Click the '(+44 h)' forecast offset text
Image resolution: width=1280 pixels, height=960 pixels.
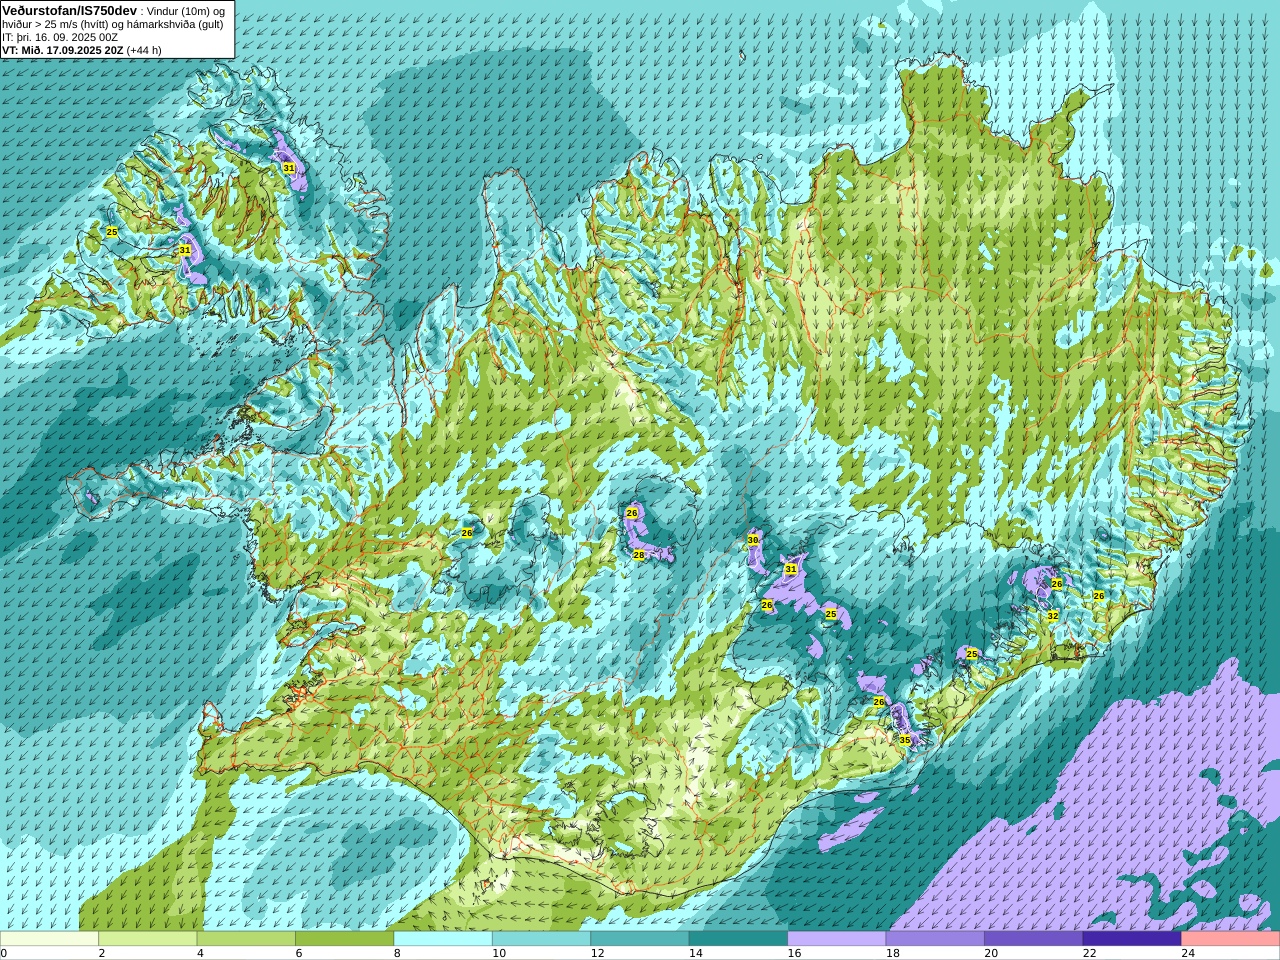144,50
